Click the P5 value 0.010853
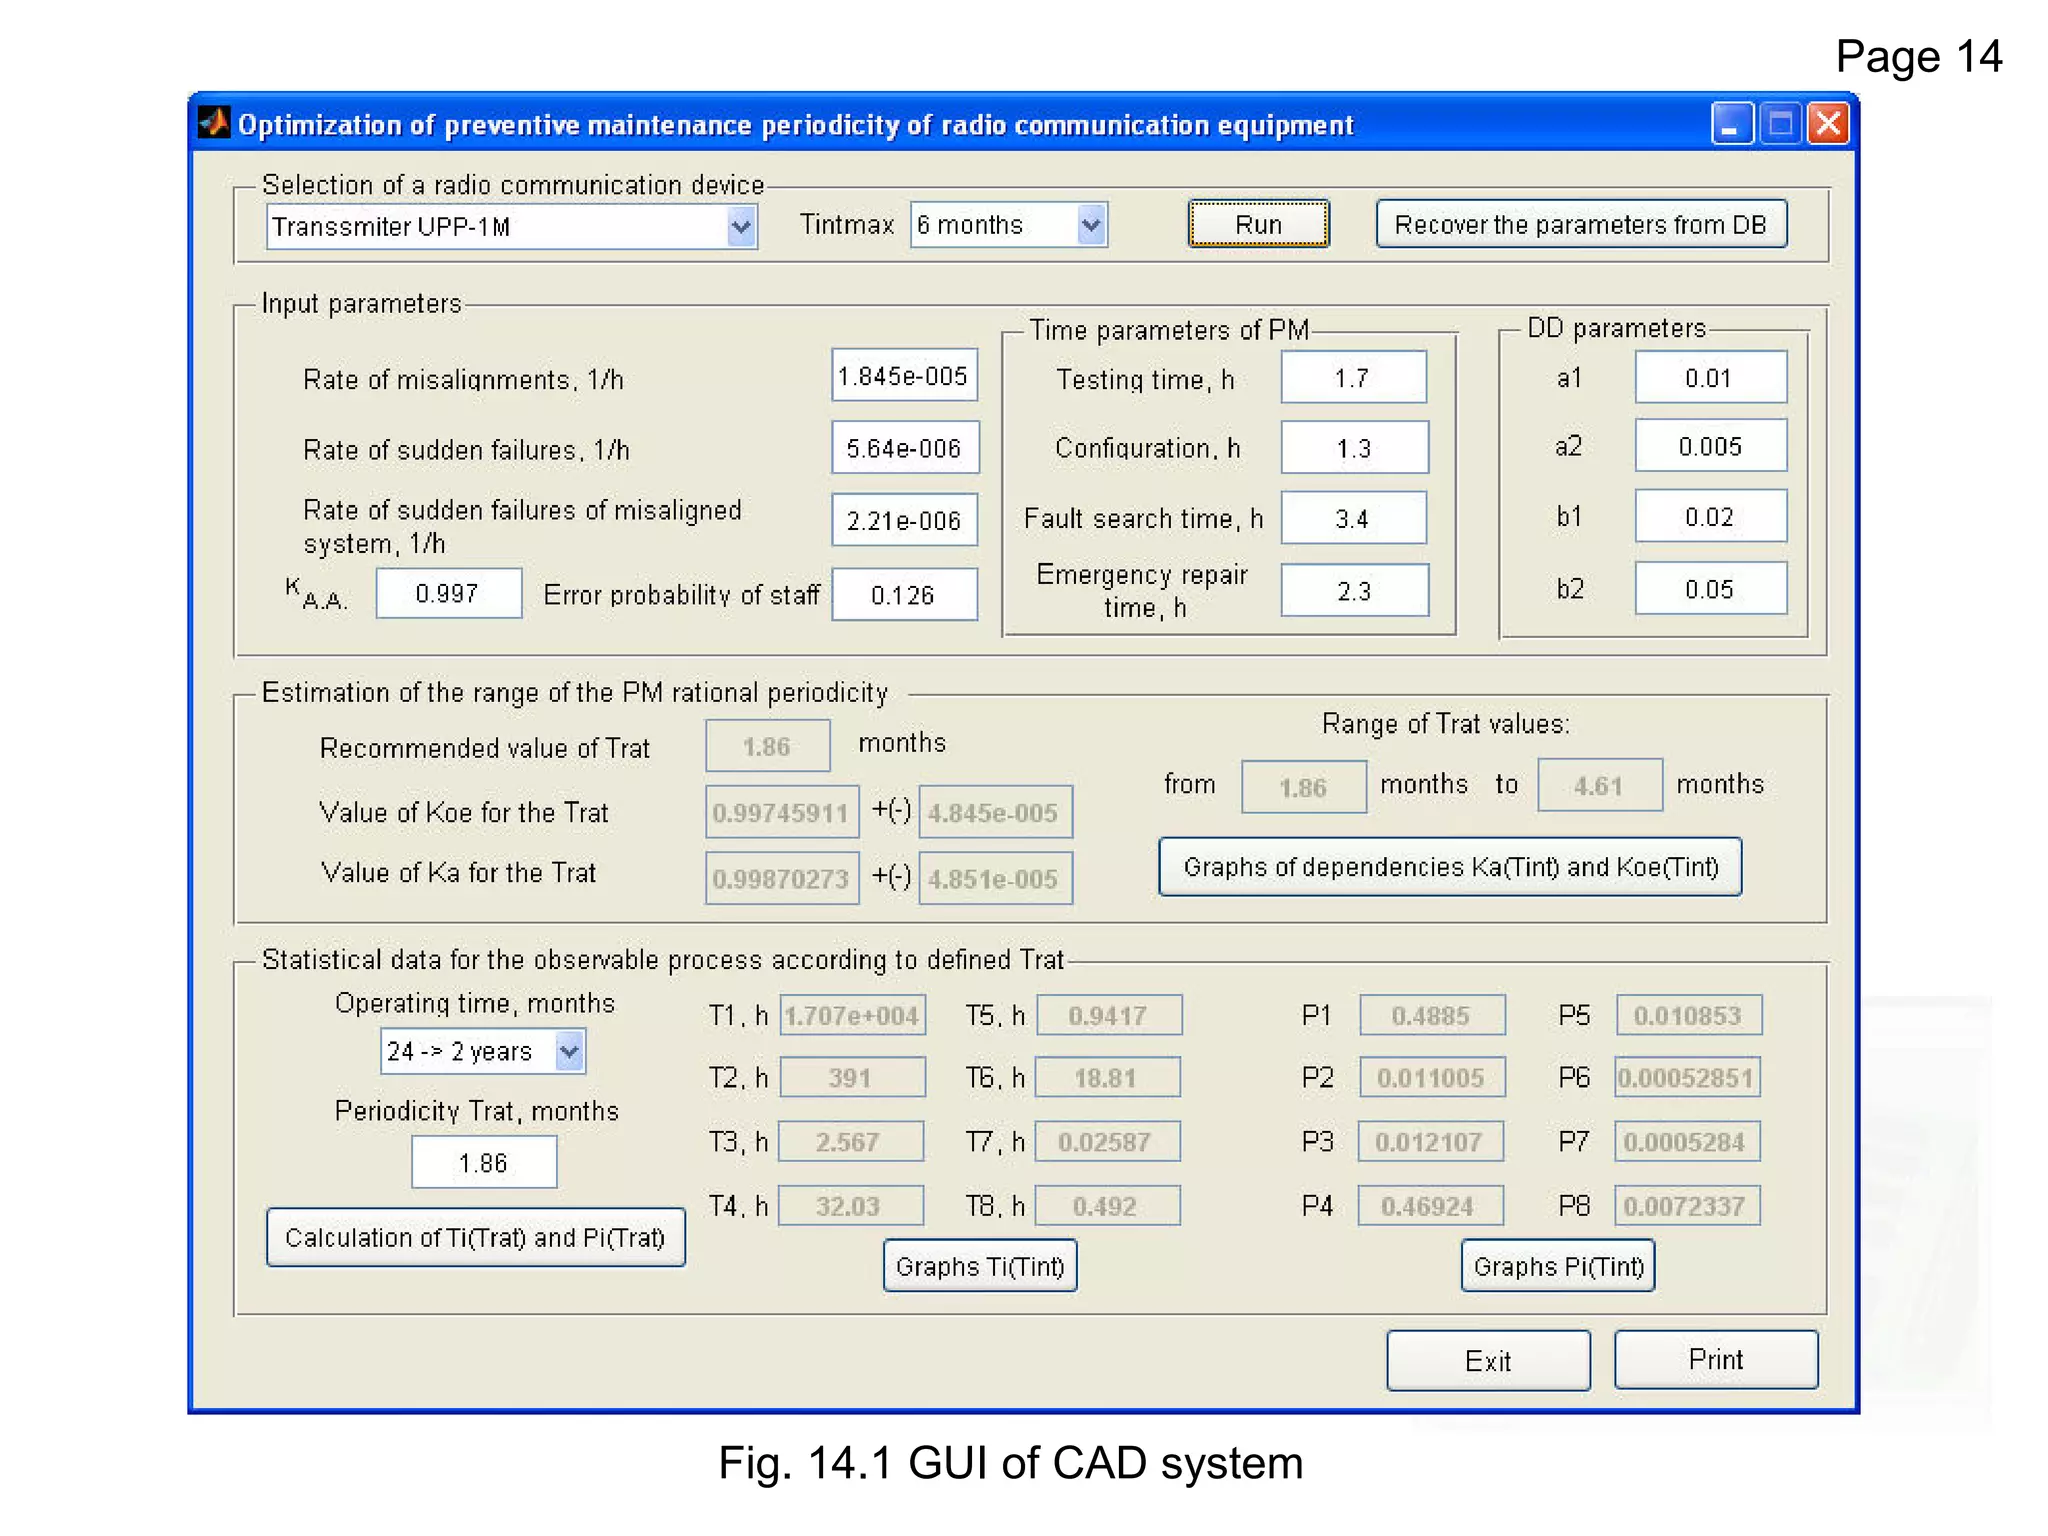The image size is (2048, 1536). pyautogui.click(x=1689, y=1015)
